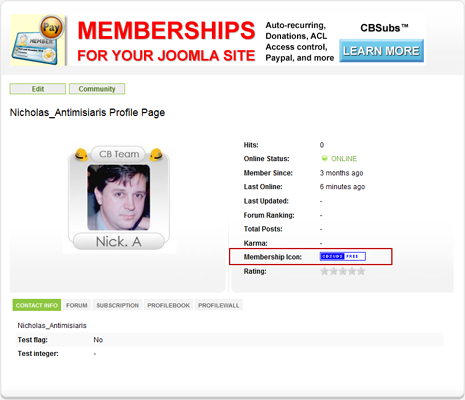Open the Subscription tab
465x400 pixels.
(x=117, y=305)
